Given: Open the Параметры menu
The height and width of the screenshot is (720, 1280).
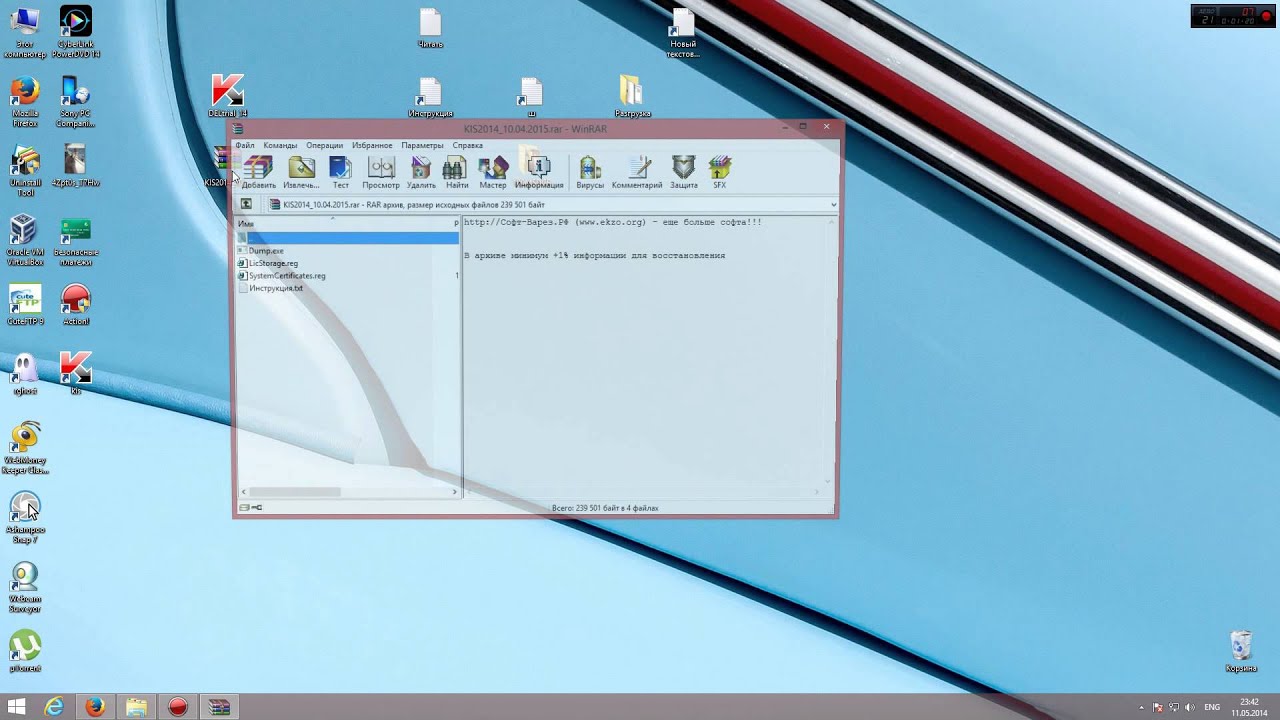Looking at the screenshot, I should (422, 145).
